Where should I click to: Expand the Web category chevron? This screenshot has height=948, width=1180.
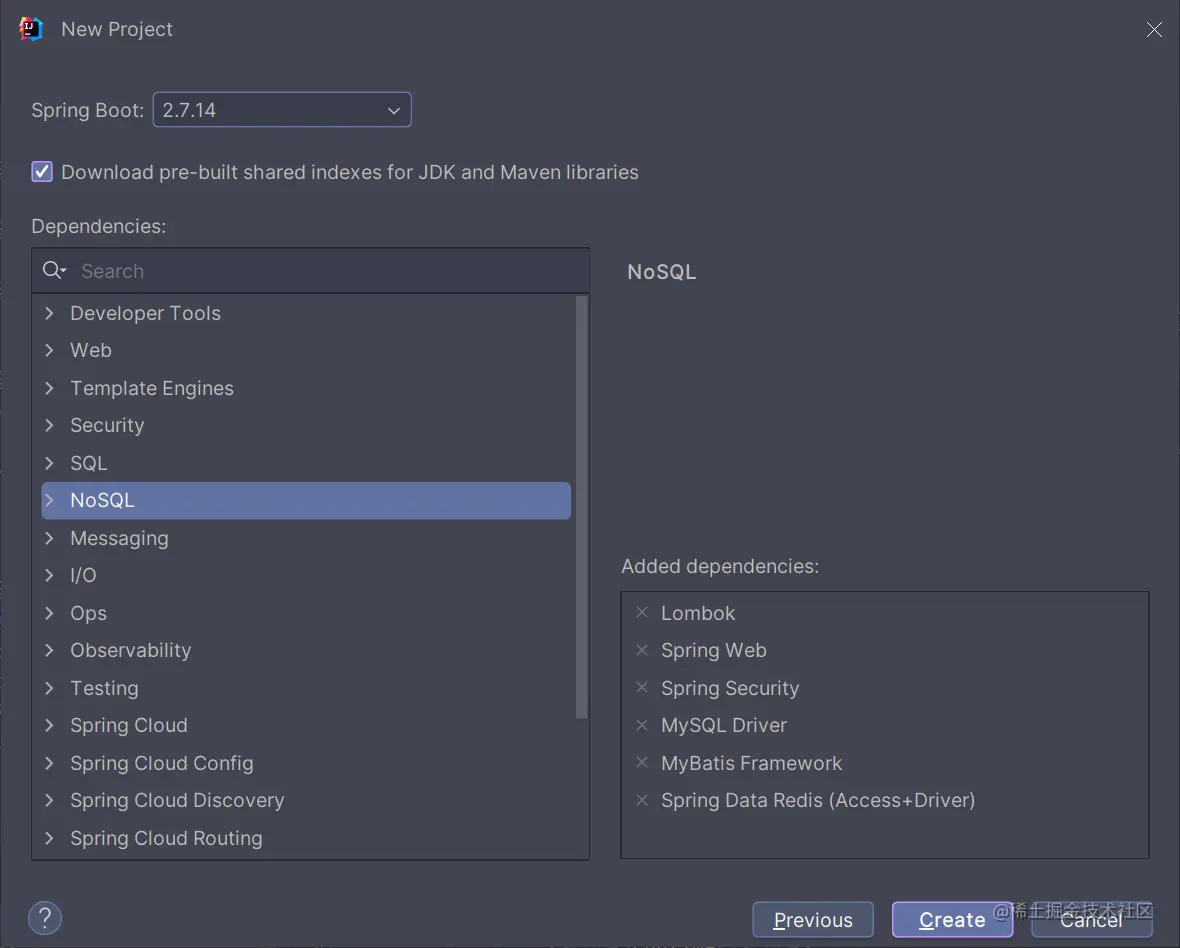pyautogui.click(x=50, y=350)
